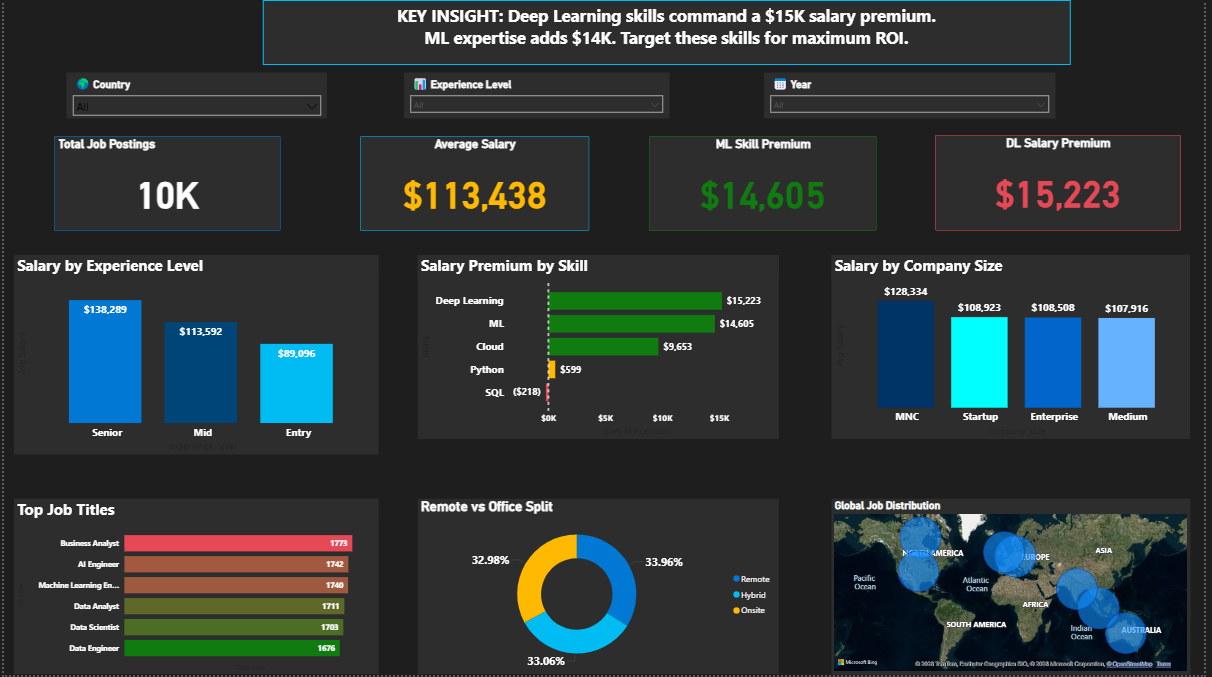Image resolution: width=1212 pixels, height=677 pixels.
Task: Click the ($218) SQL value label
Action: coord(527,392)
